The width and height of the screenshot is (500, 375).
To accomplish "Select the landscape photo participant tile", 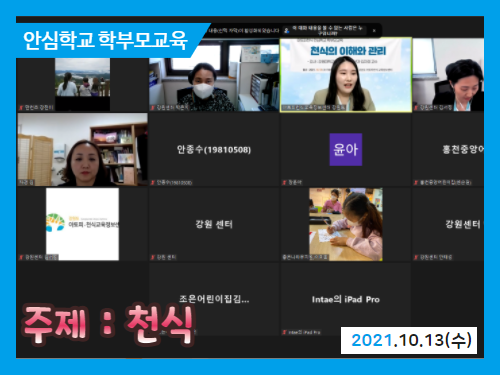I will (x=82, y=84).
